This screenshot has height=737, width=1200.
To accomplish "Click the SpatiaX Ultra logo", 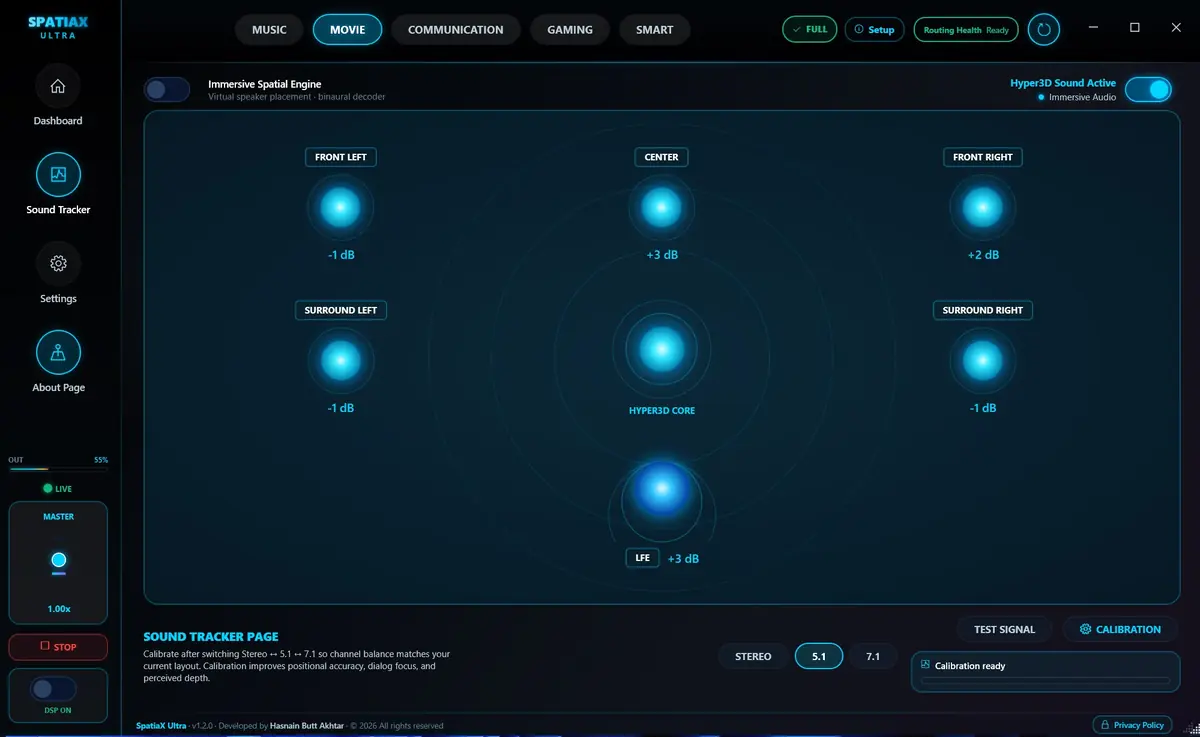I will (x=58, y=27).
